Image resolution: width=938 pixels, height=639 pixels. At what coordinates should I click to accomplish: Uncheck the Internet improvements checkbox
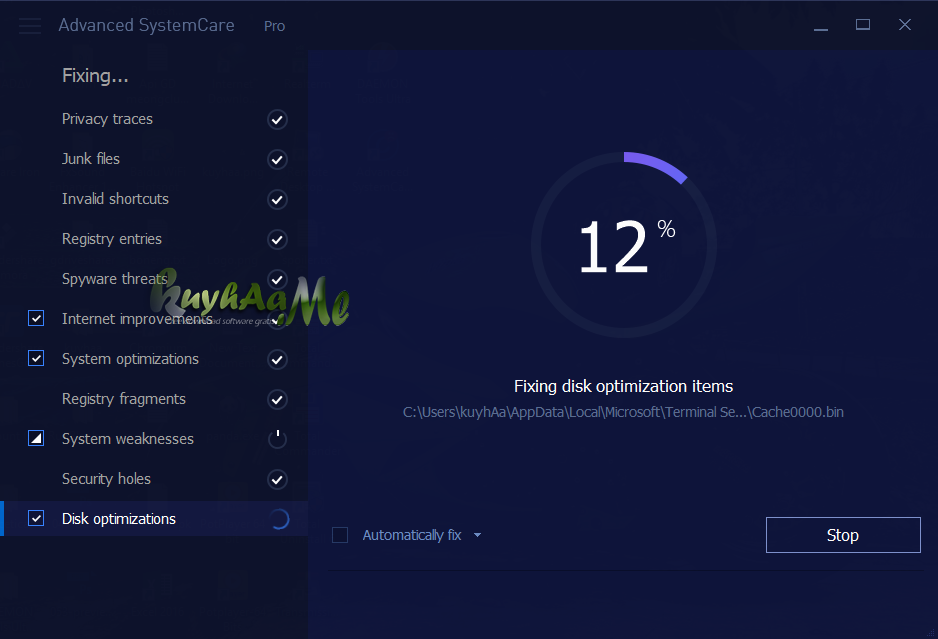36,318
